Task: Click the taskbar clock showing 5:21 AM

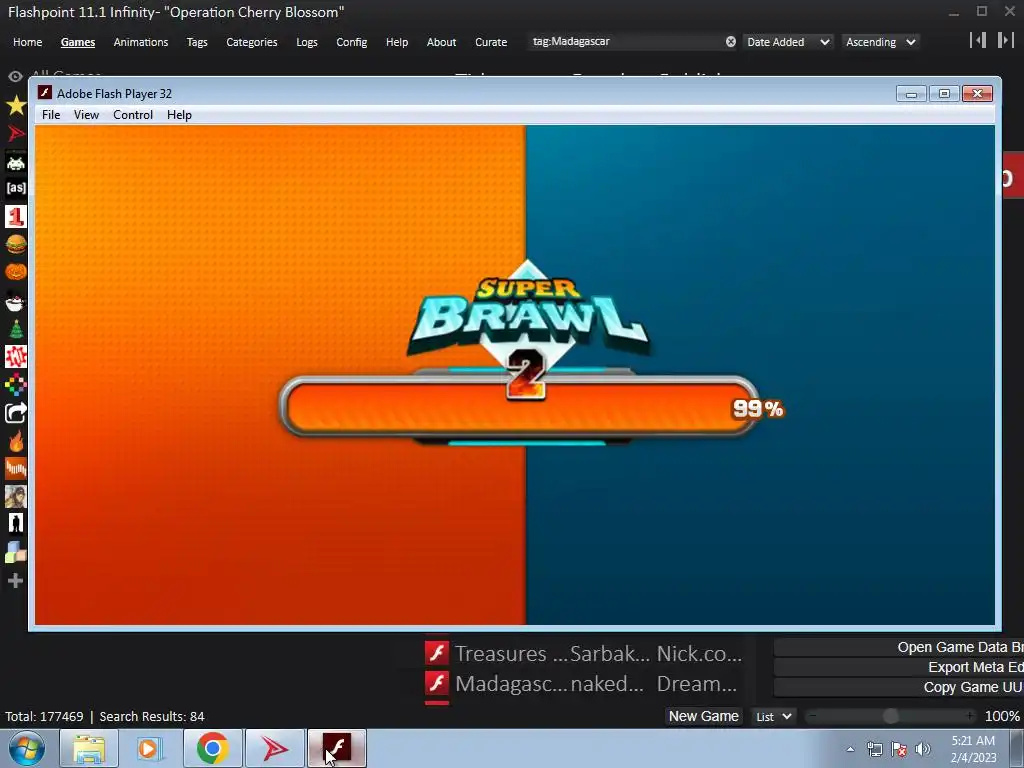Action: 973,749
